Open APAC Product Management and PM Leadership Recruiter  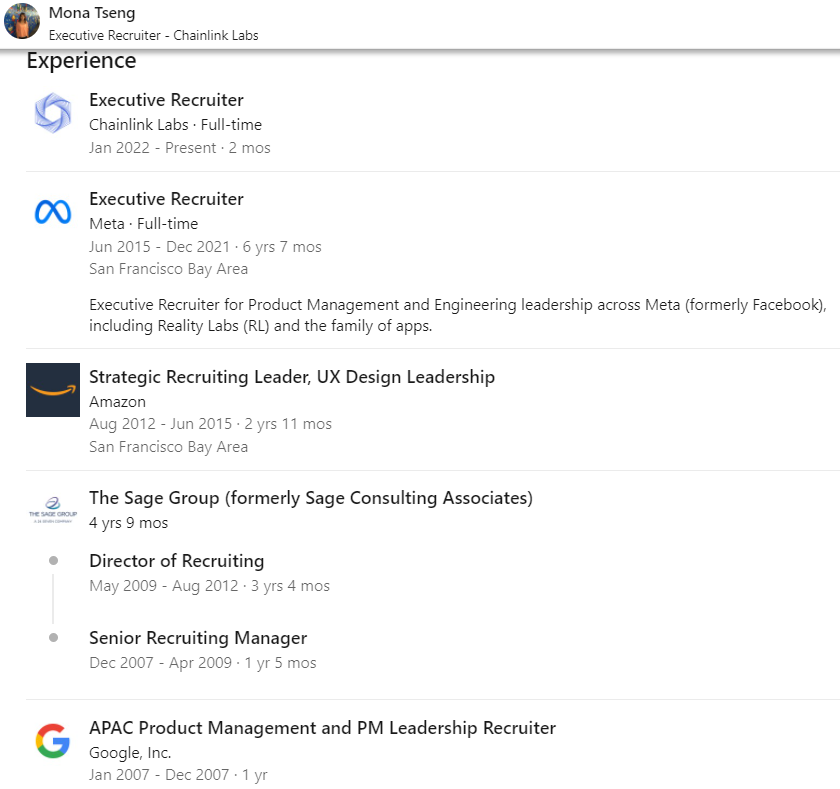click(x=322, y=728)
